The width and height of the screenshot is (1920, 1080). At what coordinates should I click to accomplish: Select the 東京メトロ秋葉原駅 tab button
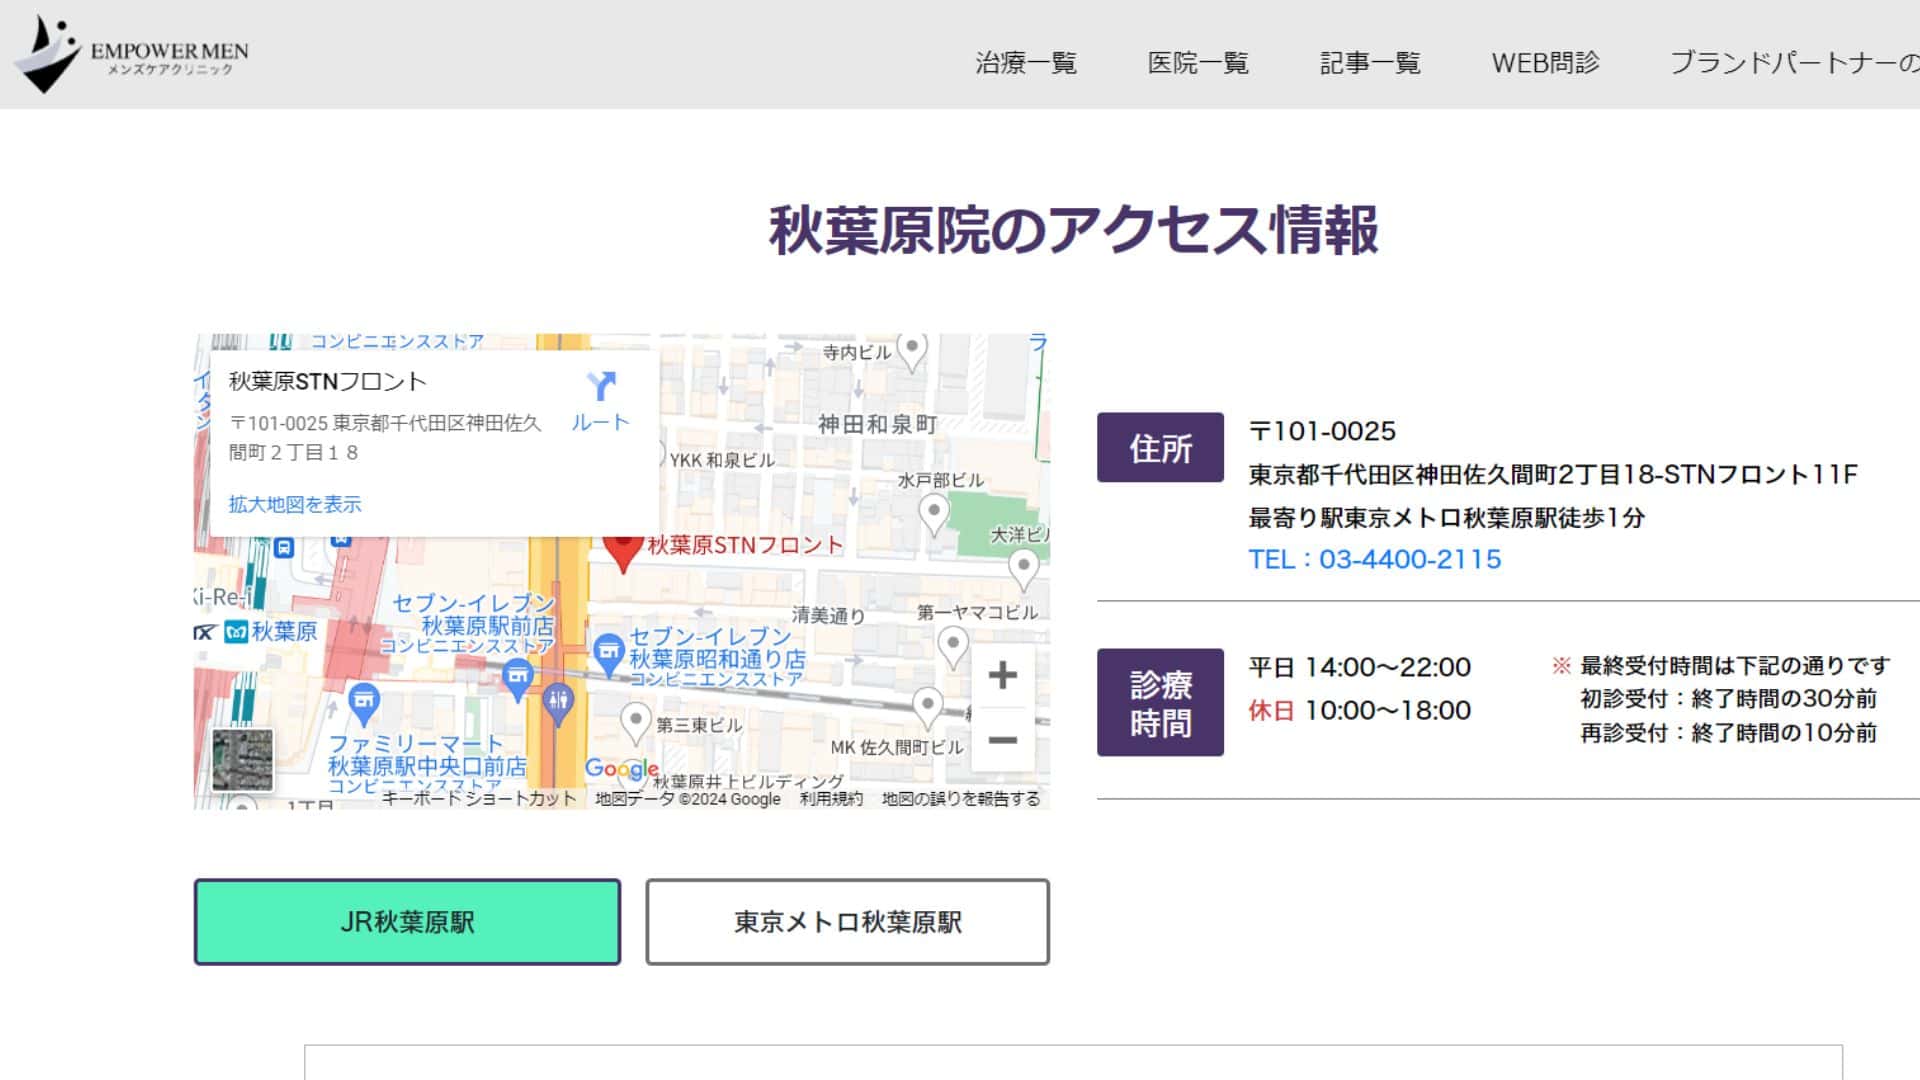[x=848, y=922]
